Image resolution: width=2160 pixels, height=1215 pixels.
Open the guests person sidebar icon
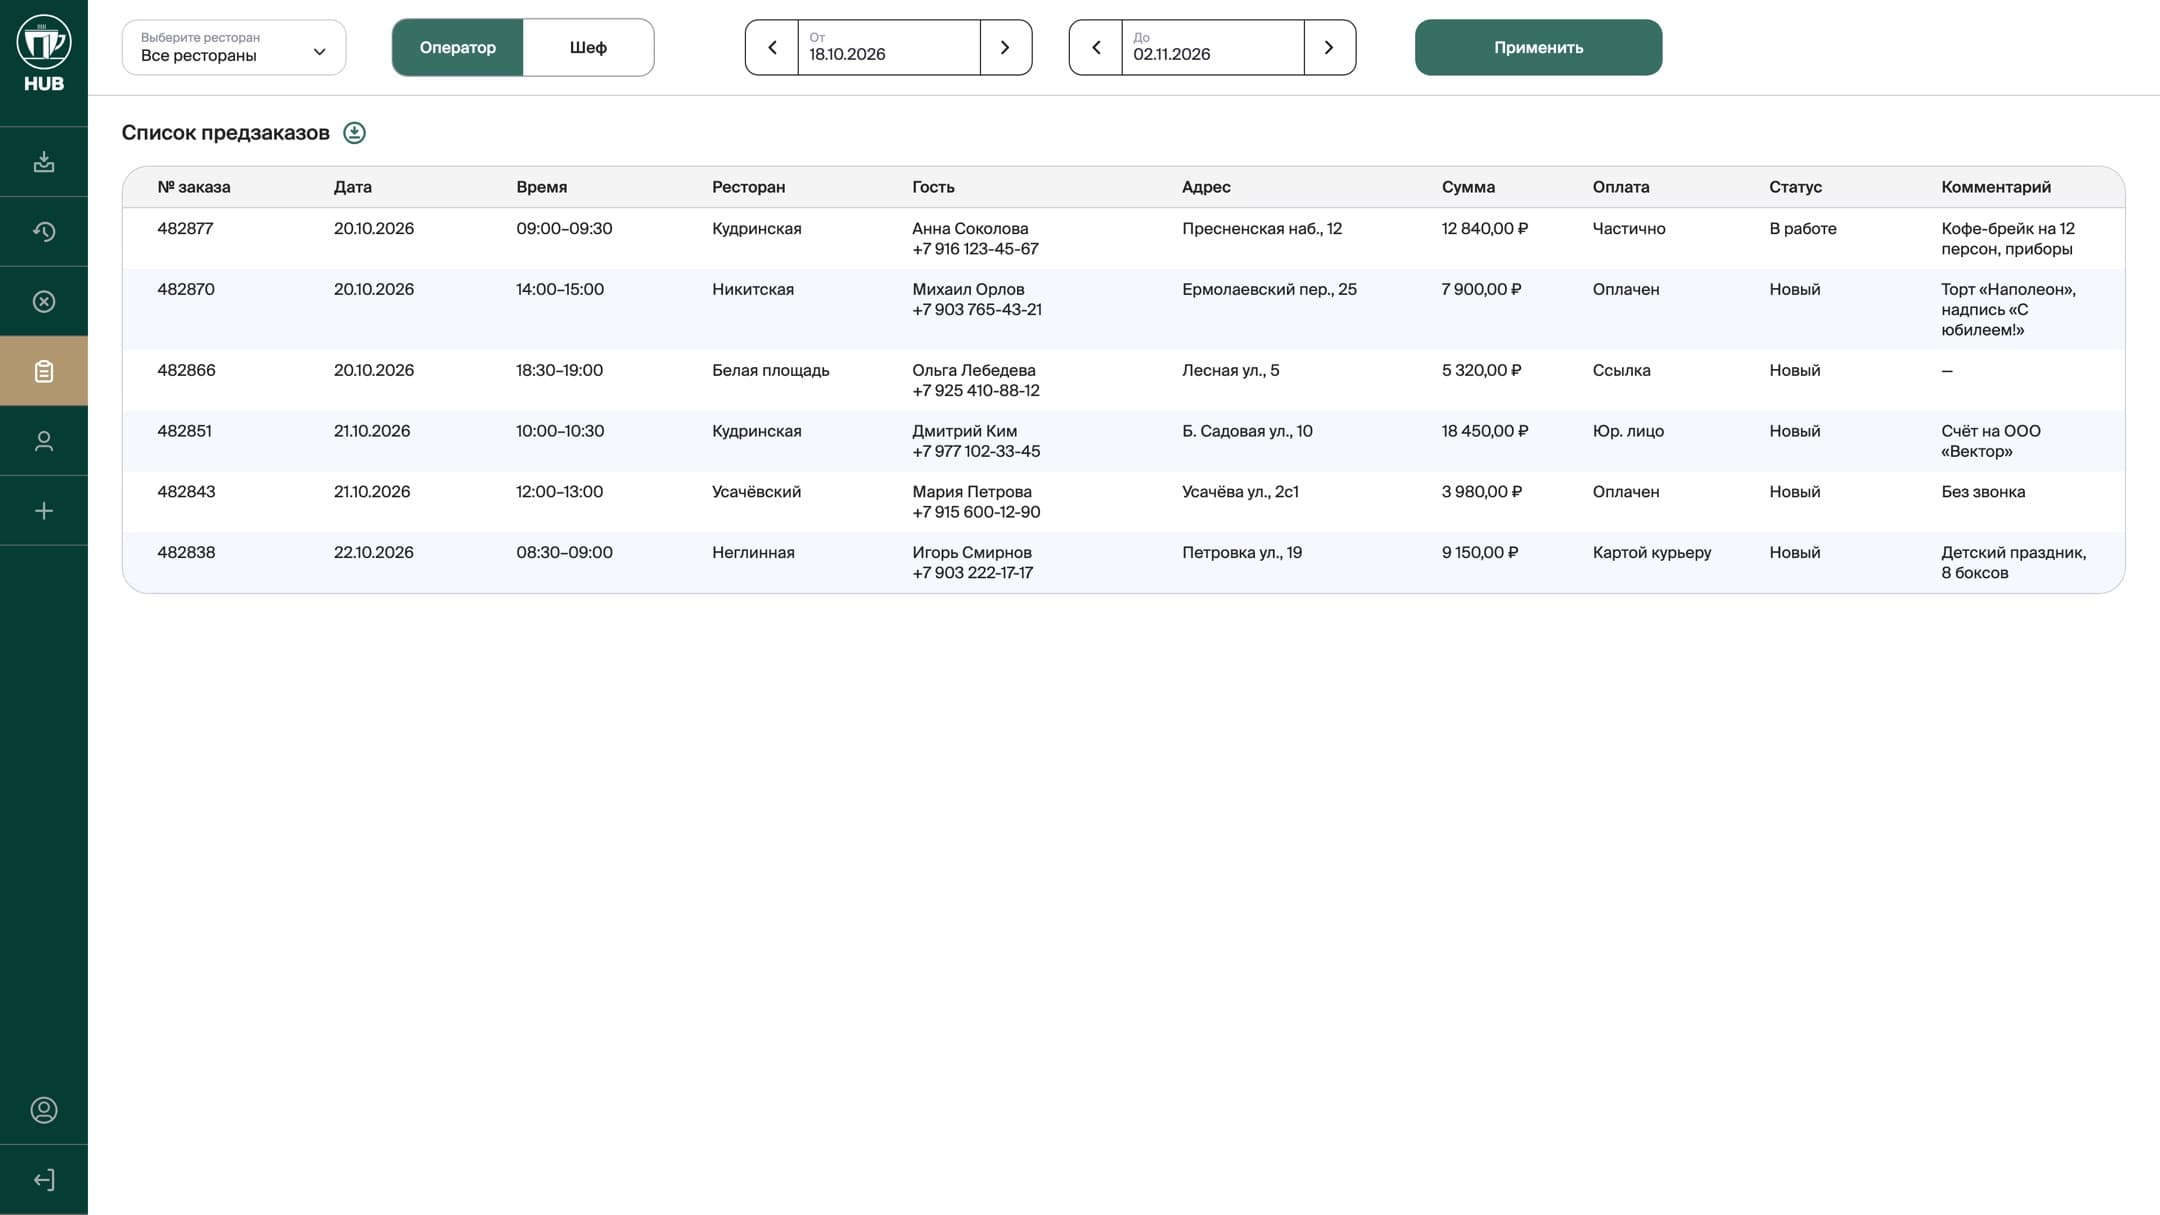pyautogui.click(x=44, y=441)
